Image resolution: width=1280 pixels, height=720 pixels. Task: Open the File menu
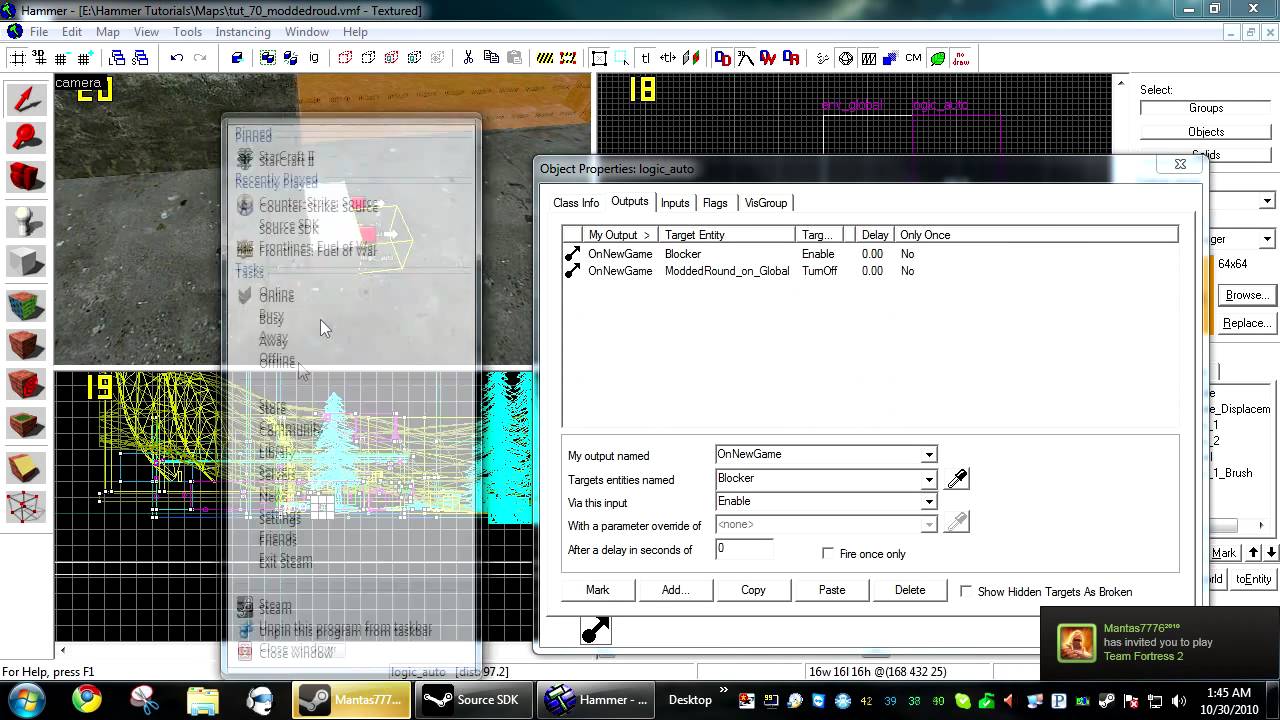(38, 32)
